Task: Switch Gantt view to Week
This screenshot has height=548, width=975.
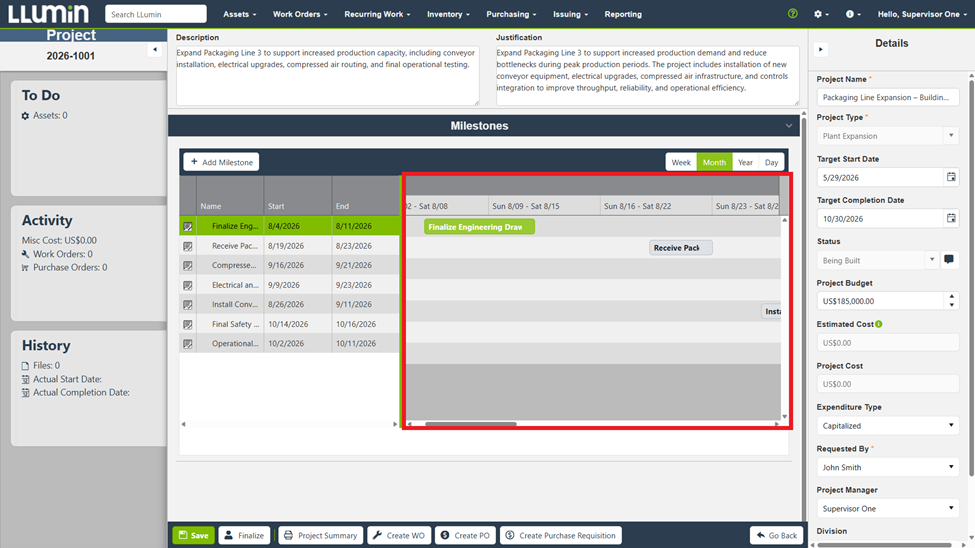Action: [x=681, y=162]
